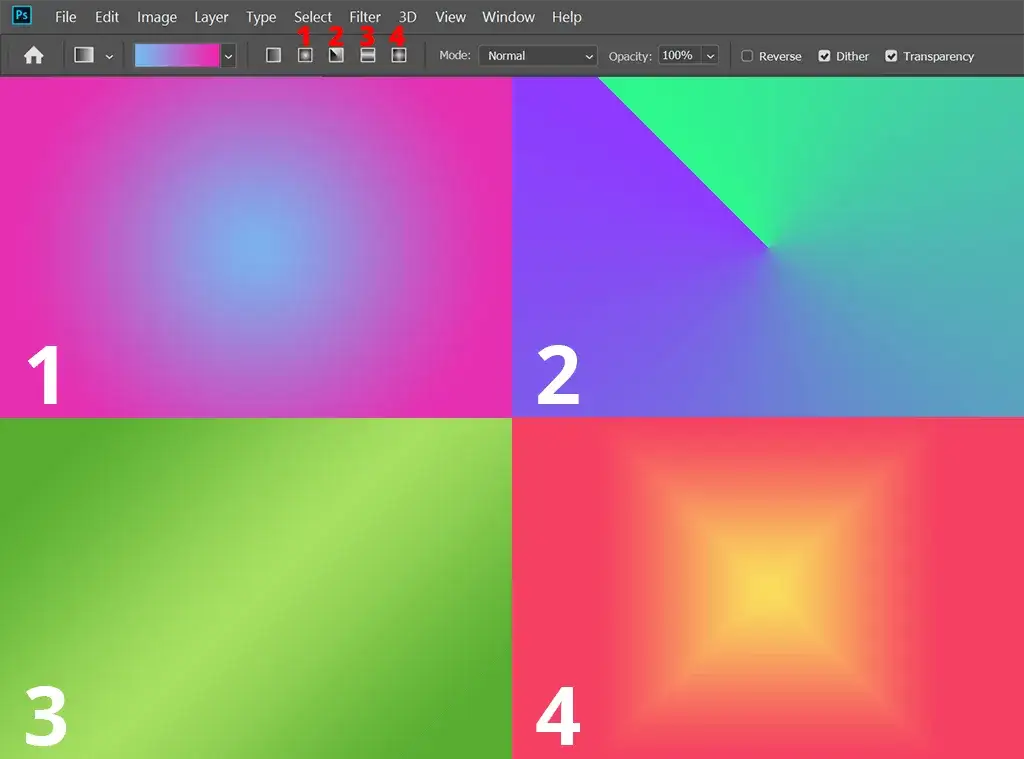Select the Radial gradient style
Image resolution: width=1024 pixels, height=759 pixels.
coord(304,55)
